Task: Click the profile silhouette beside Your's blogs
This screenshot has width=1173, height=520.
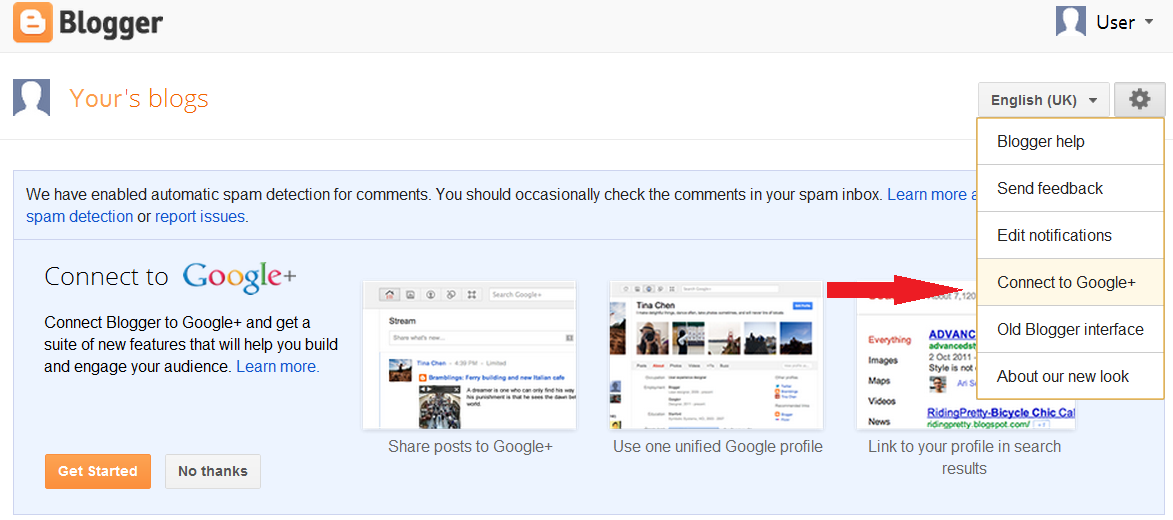Action: pyautogui.click(x=31, y=98)
